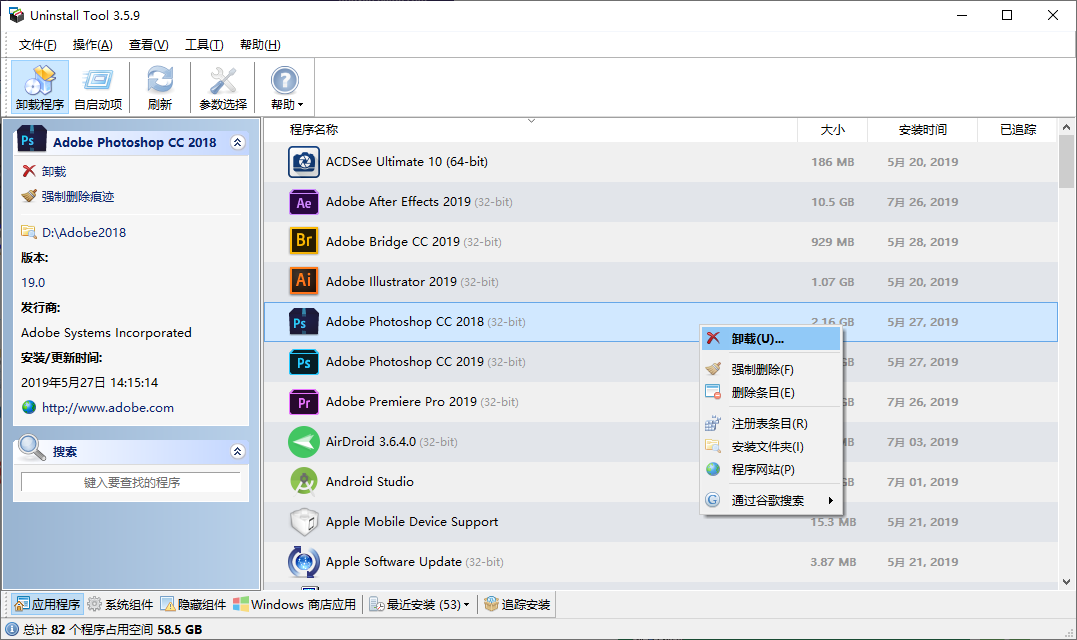Open the 文件(F) menu

[37, 45]
